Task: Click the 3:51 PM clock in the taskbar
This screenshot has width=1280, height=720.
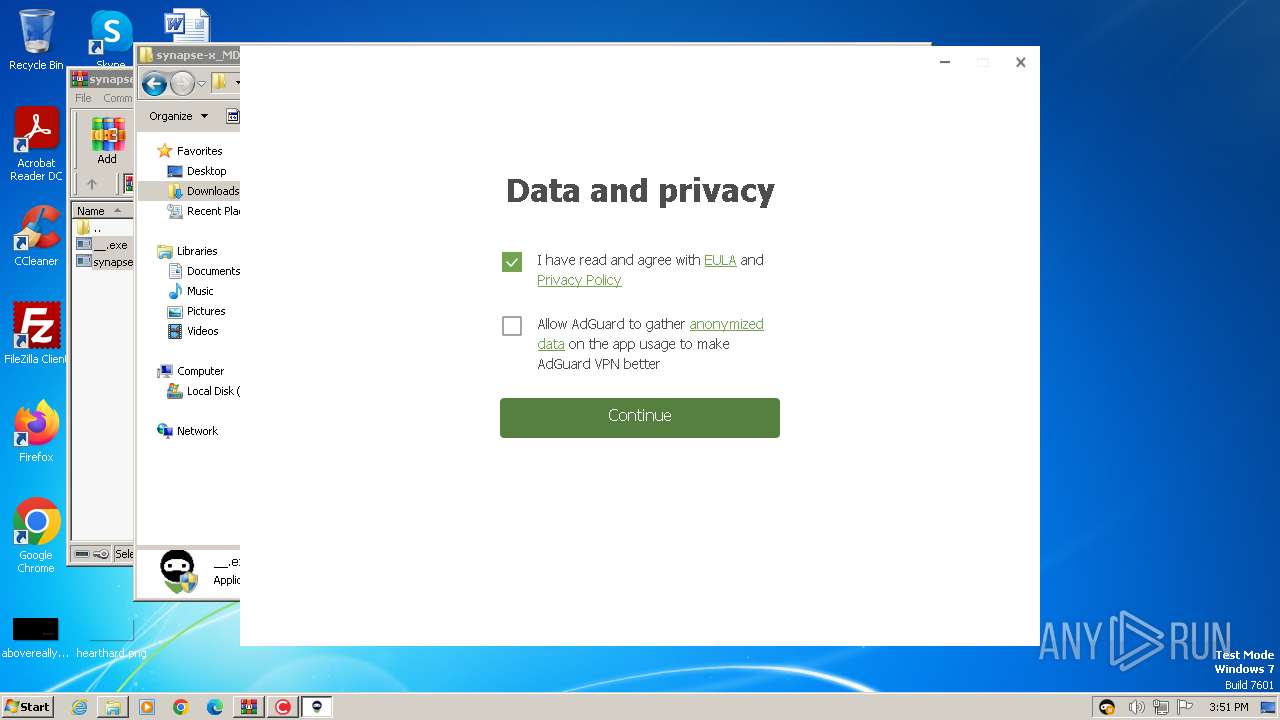Action: point(1228,707)
